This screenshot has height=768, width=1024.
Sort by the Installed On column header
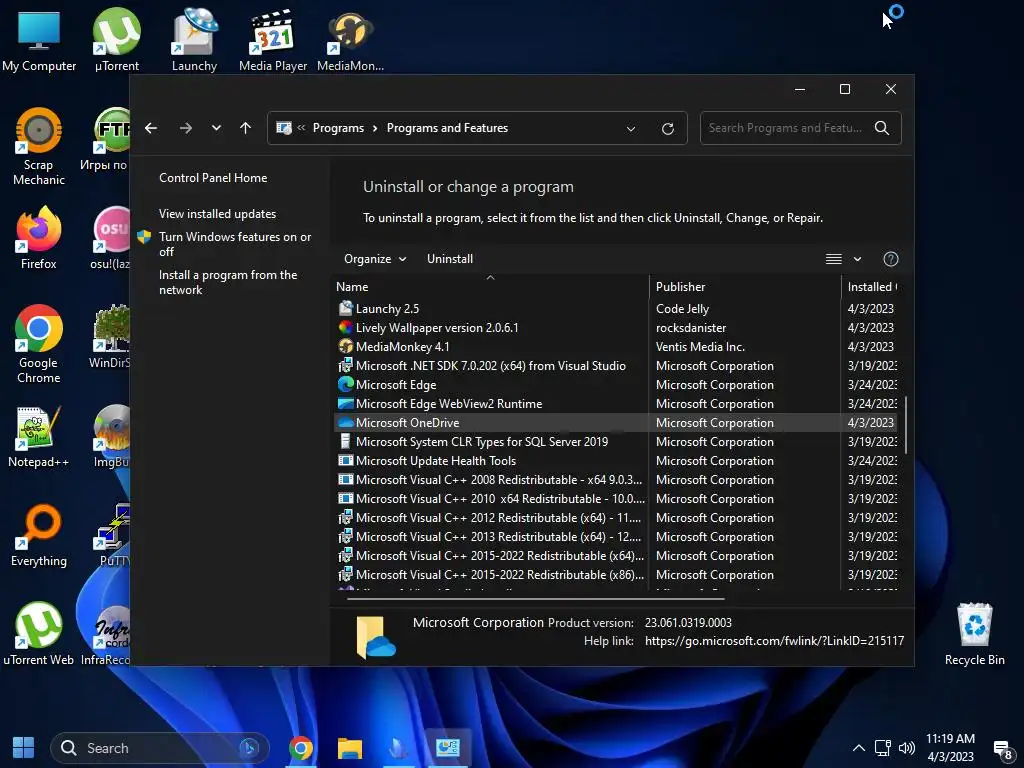pos(871,287)
